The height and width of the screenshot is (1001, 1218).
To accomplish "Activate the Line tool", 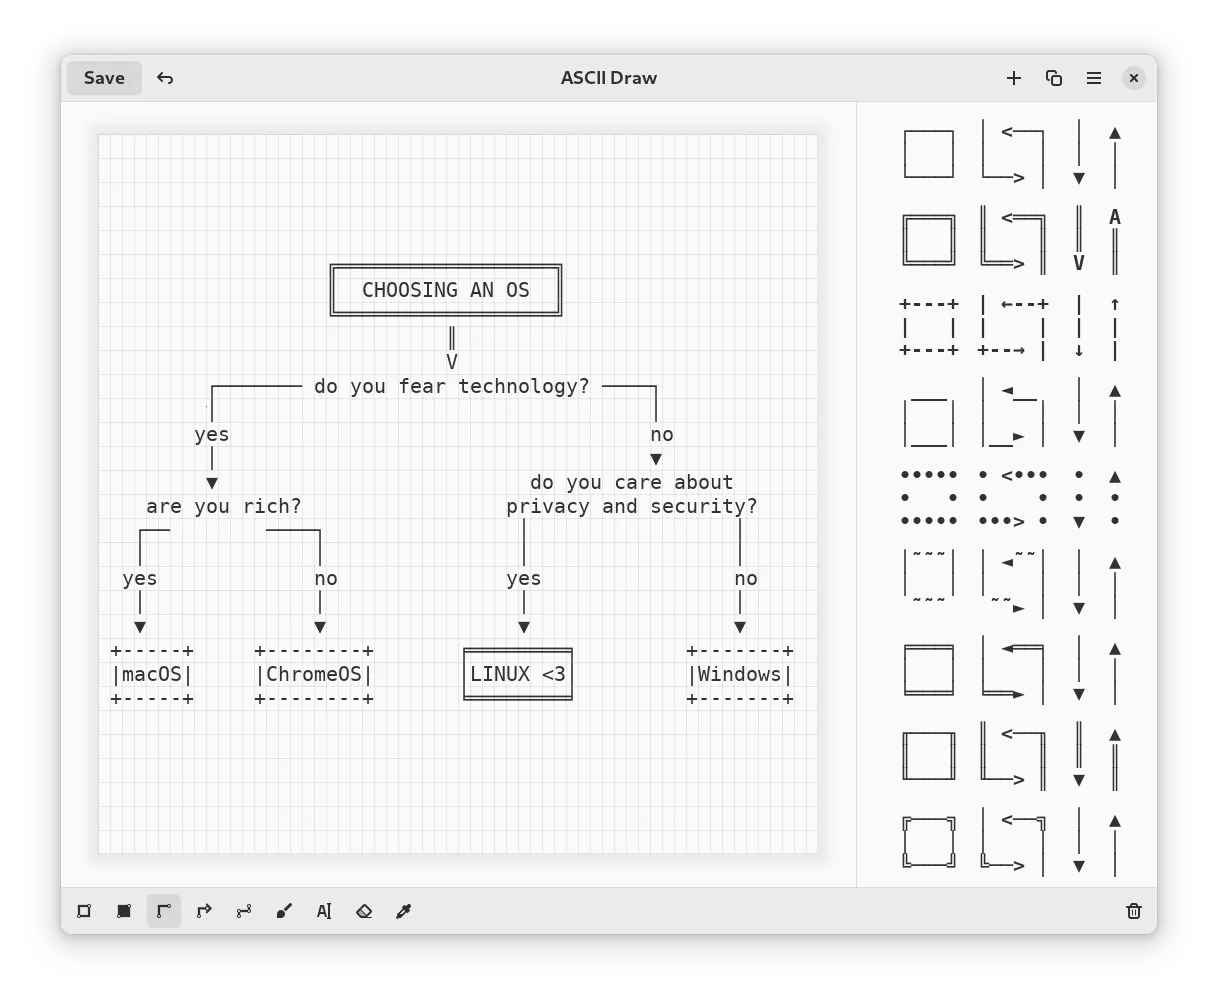I will (x=164, y=911).
